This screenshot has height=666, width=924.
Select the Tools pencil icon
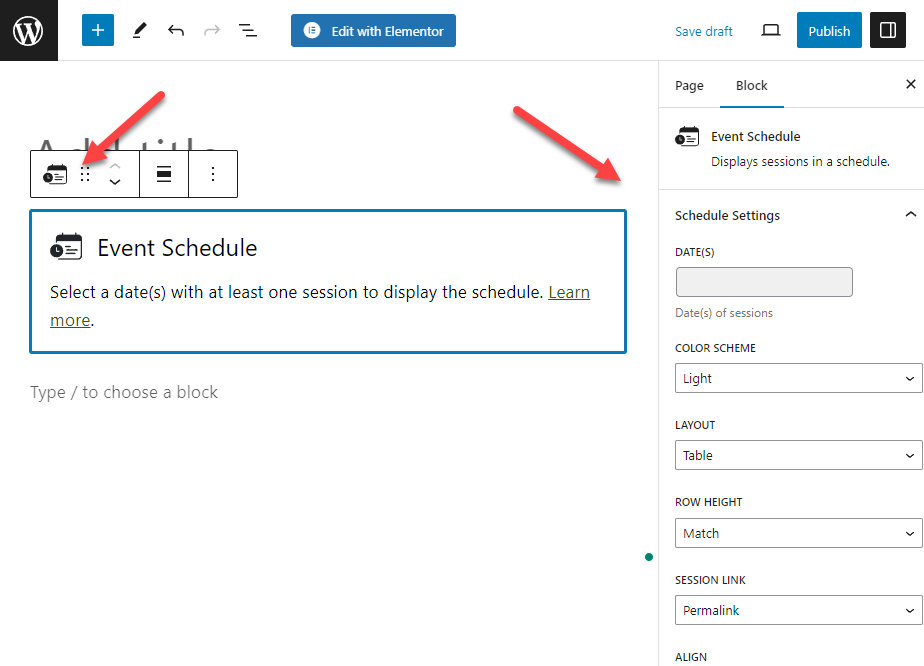click(x=140, y=30)
